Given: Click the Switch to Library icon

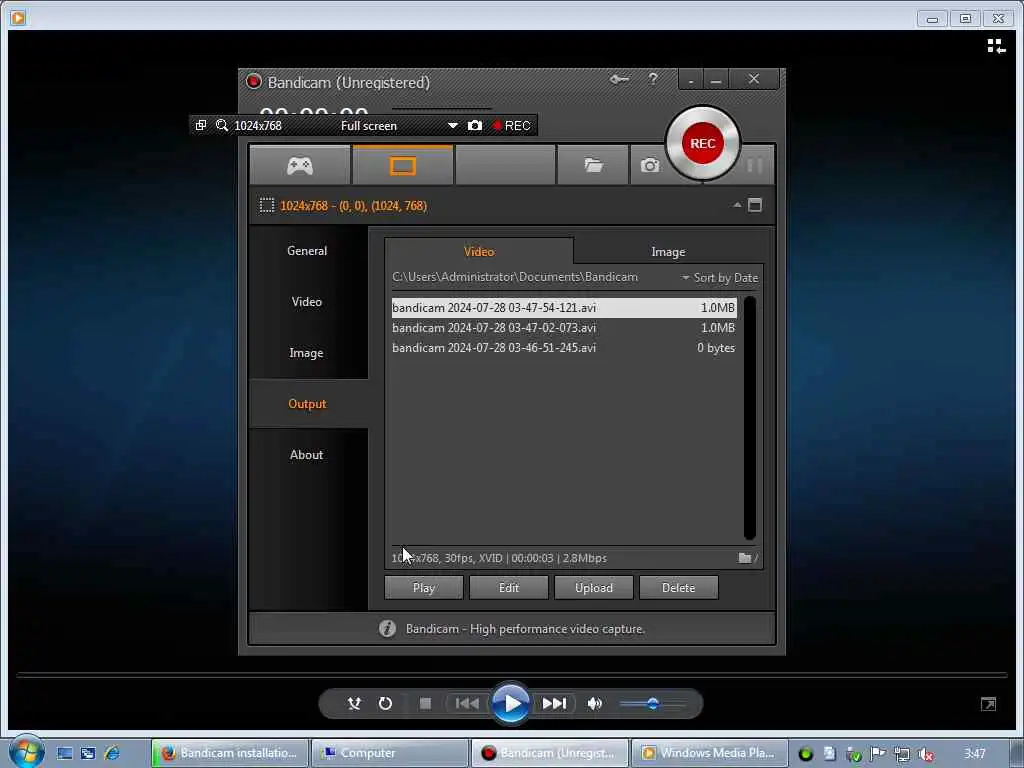Looking at the screenshot, I should tap(996, 46).
